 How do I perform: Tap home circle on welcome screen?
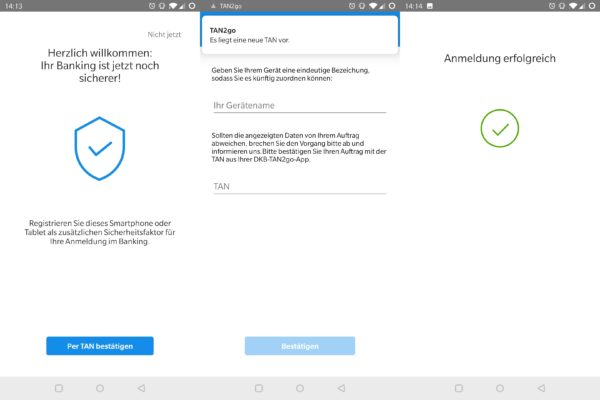[x=100, y=387]
